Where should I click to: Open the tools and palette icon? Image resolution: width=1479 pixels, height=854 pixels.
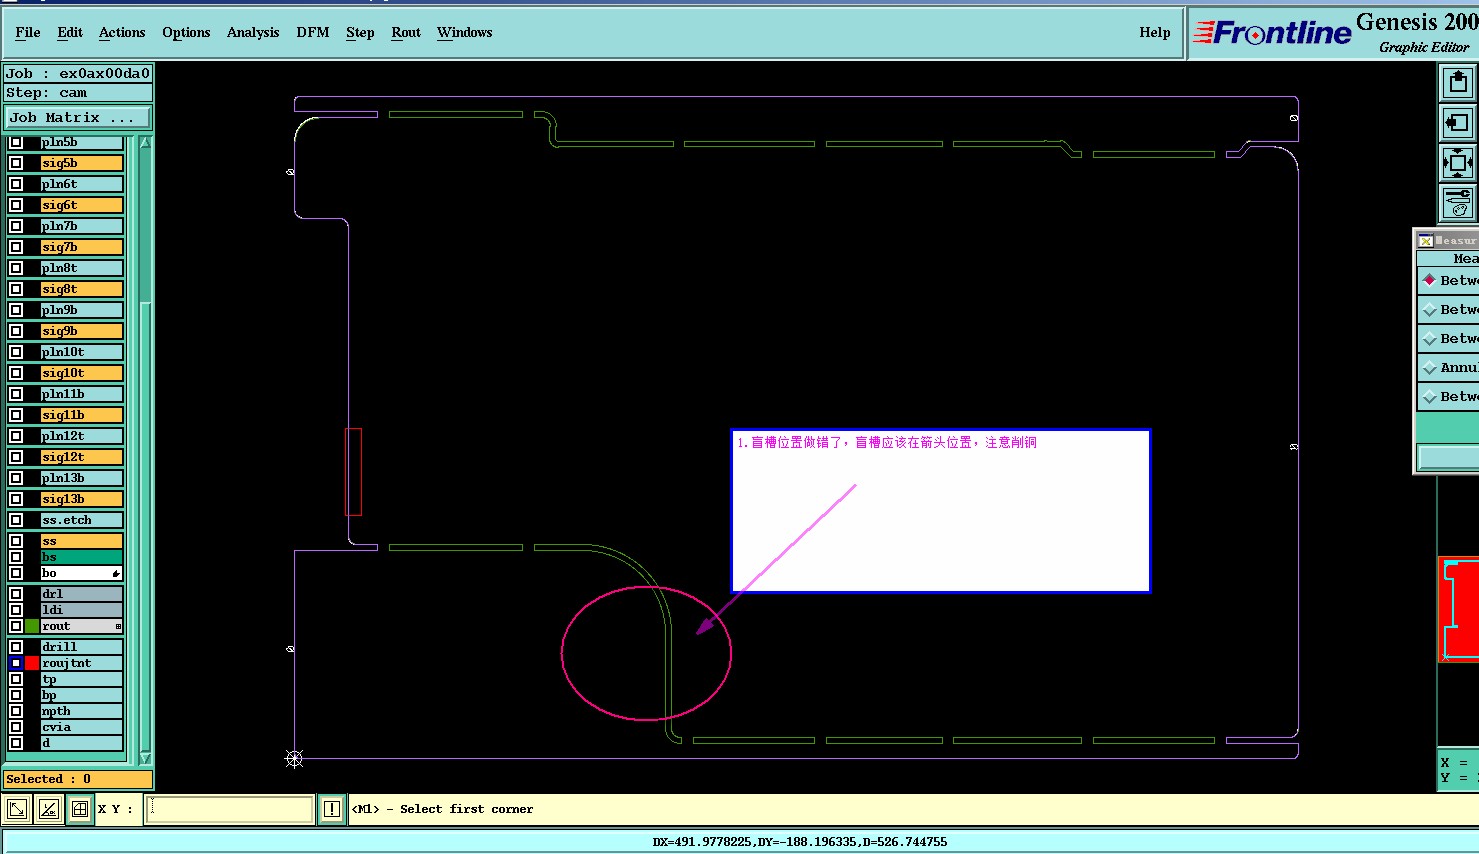coord(1457,202)
